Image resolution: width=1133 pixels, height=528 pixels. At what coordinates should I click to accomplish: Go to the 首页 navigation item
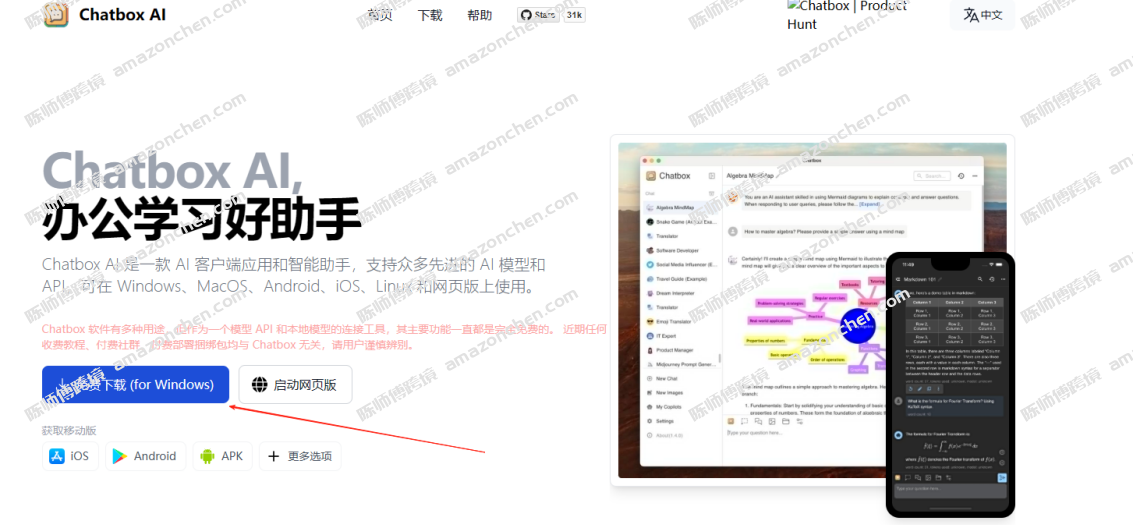(379, 15)
